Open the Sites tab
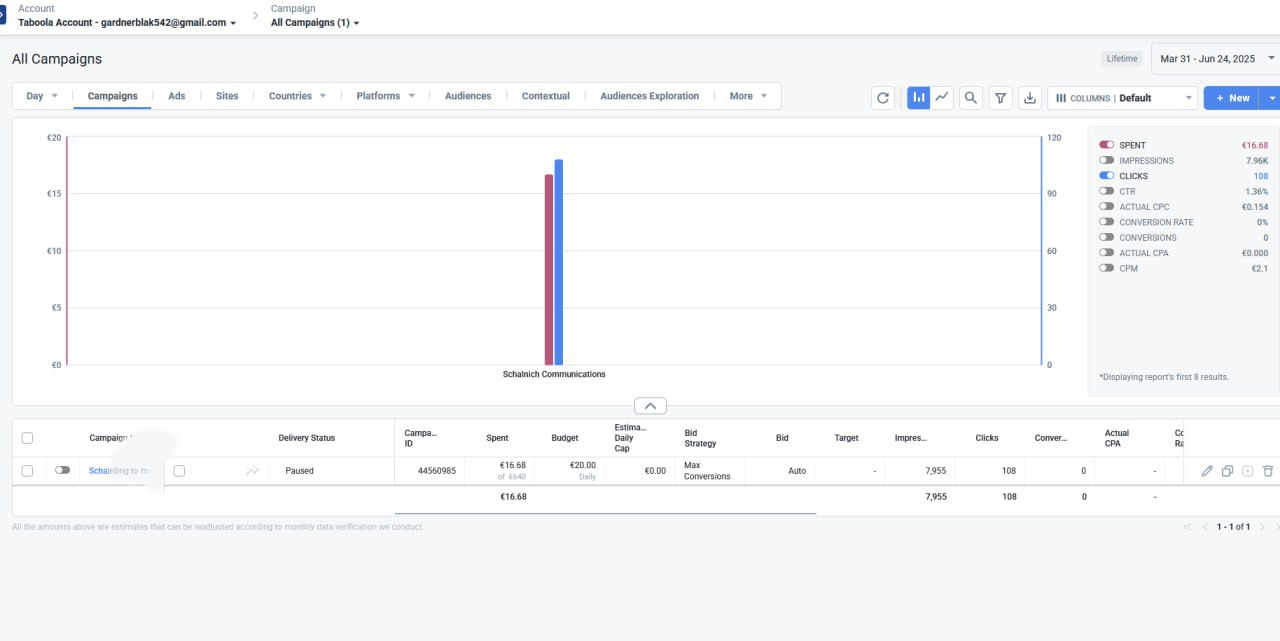Viewport: 1280px width, 641px height. click(226, 95)
